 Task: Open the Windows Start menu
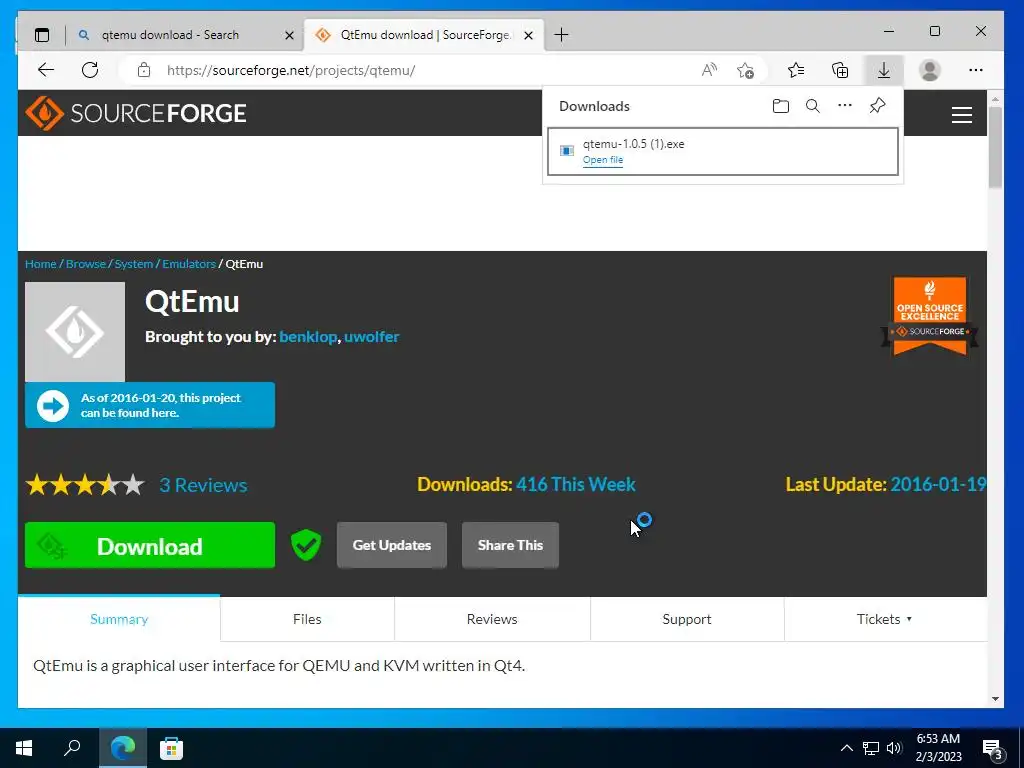[x=24, y=748]
